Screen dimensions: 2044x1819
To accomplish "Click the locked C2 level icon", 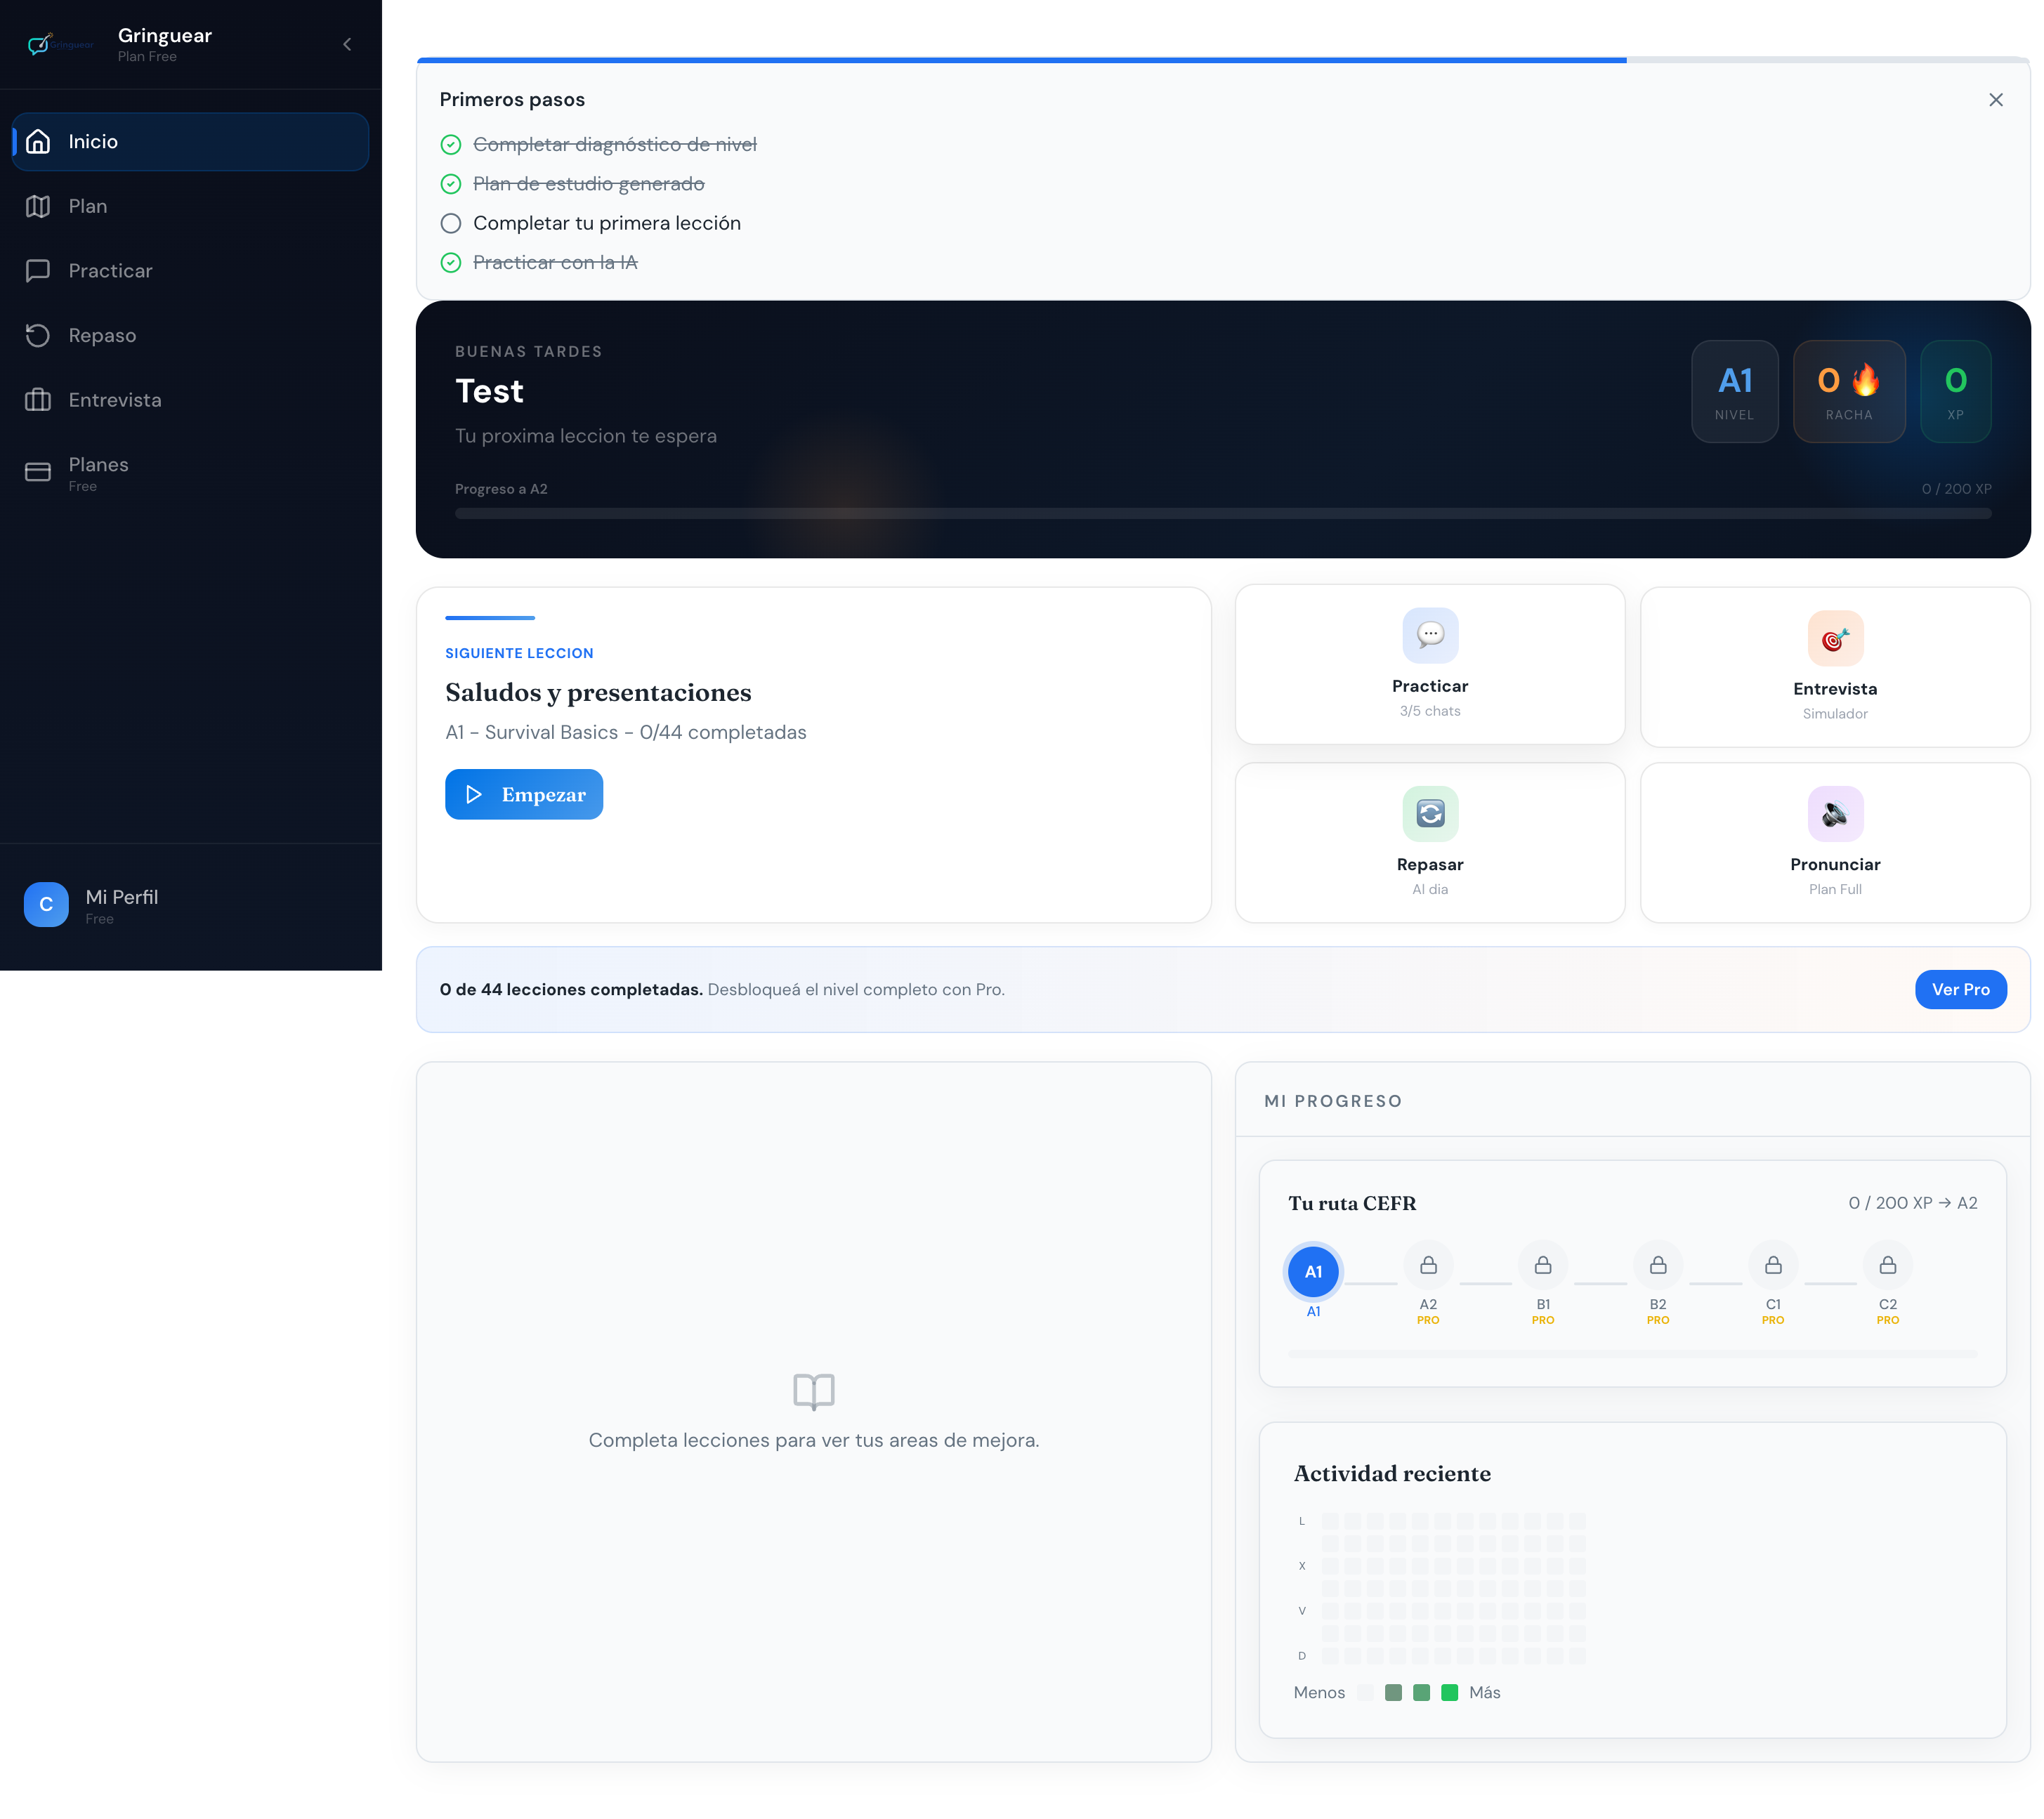I will pyautogui.click(x=1886, y=1265).
